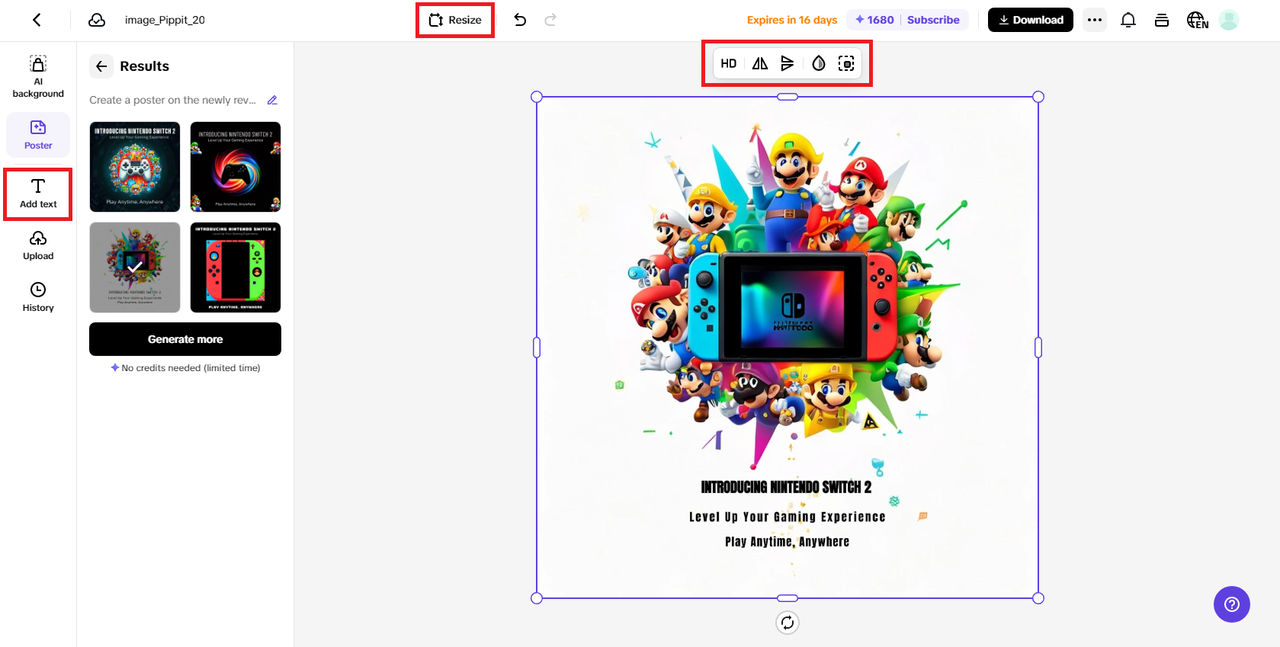Select the Poster tab in the sidebar

coord(37,135)
